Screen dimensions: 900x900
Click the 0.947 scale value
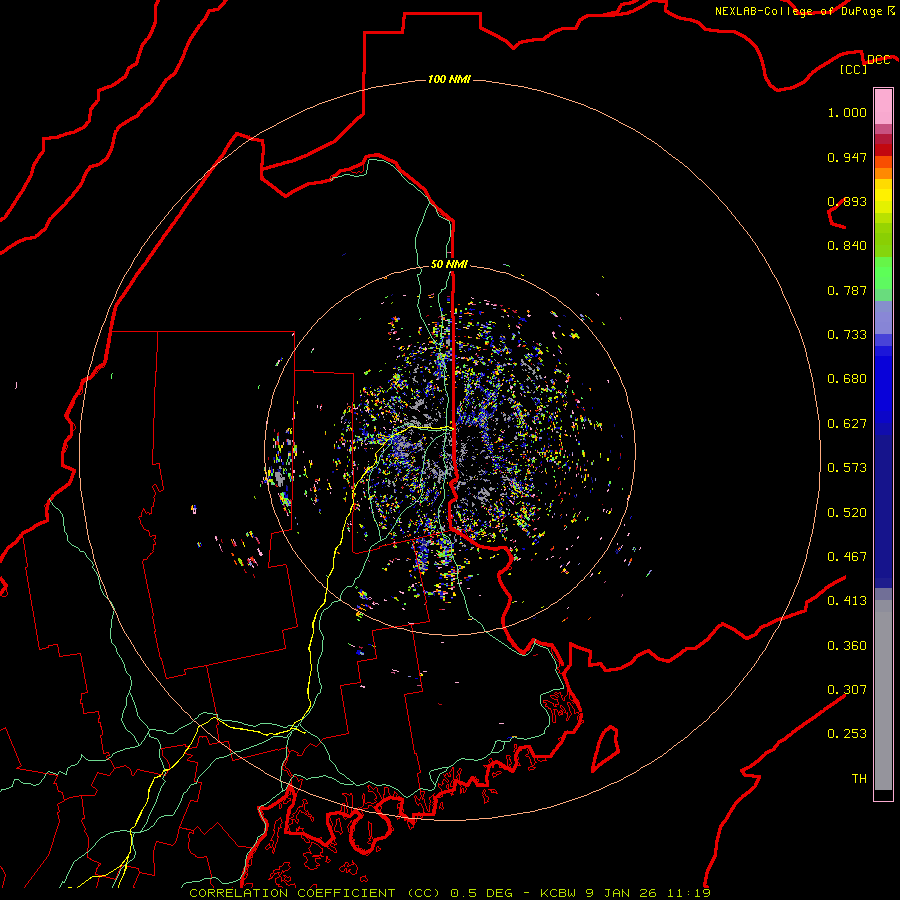click(847, 157)
